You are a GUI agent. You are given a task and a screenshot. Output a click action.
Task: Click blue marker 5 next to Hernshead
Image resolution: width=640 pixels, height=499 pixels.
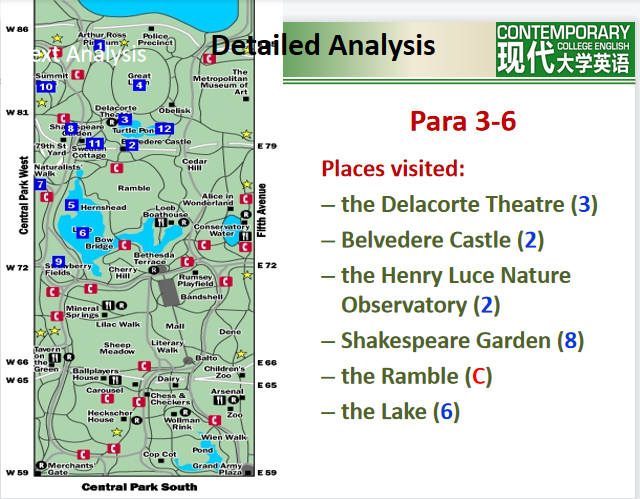tap(71, 205)
